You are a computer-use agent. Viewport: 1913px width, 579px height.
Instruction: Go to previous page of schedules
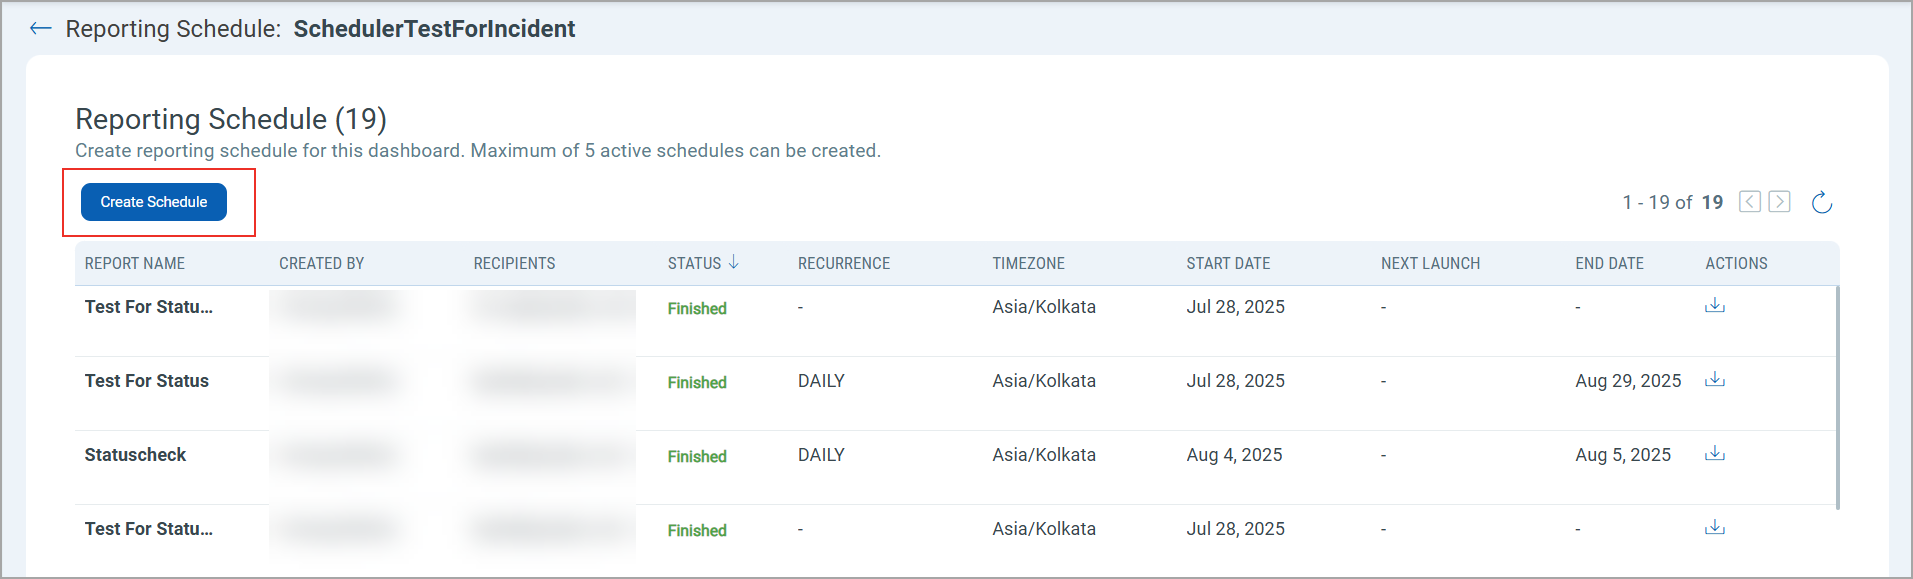[1749, 202]
